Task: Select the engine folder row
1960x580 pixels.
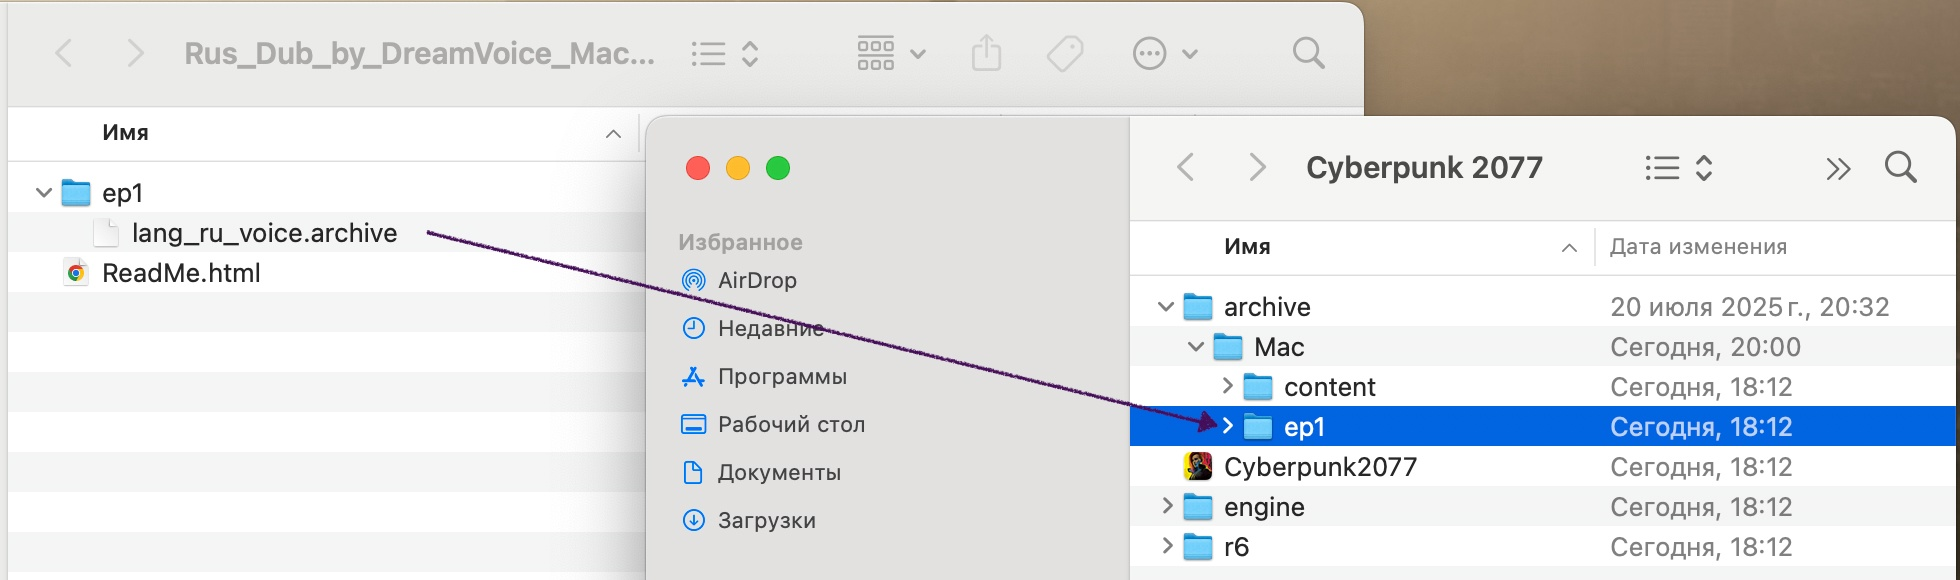Action: tap(1543, 506)
